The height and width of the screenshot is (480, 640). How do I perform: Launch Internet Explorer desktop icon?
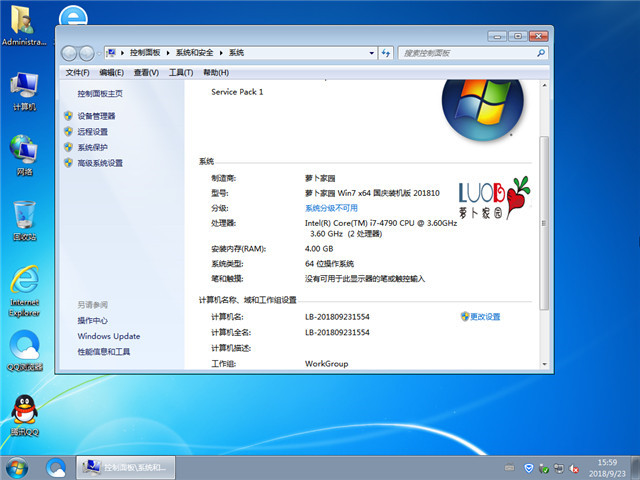(24, 291)
